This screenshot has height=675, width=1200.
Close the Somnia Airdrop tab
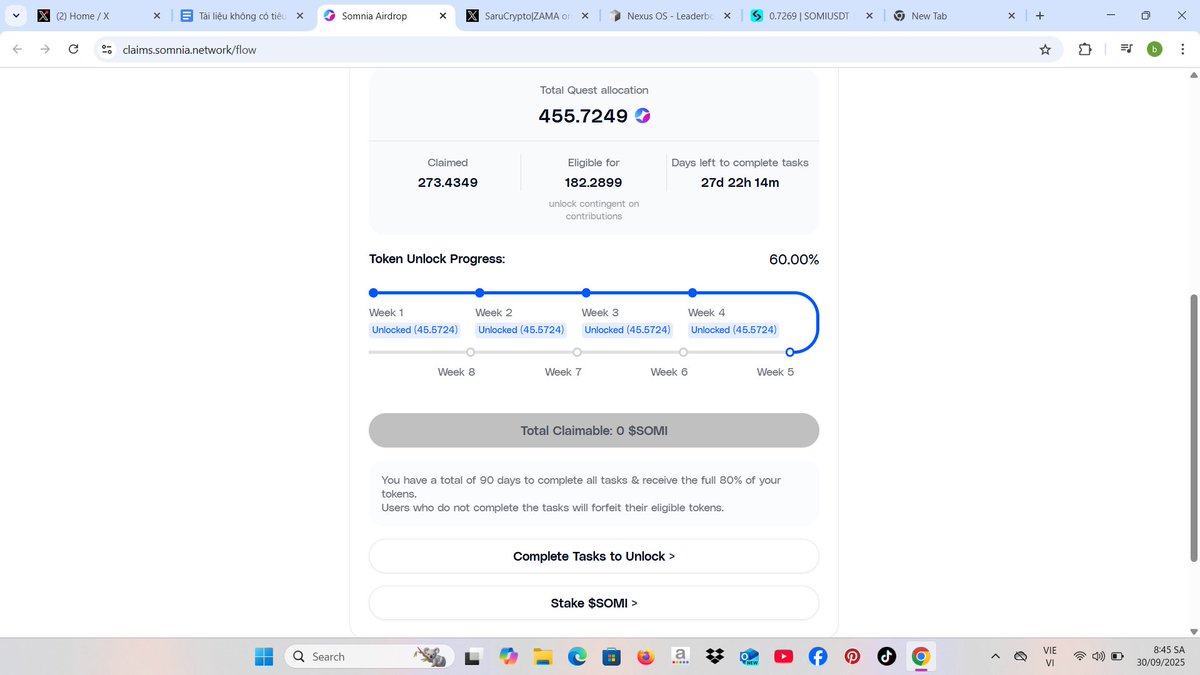click(442, 16)
